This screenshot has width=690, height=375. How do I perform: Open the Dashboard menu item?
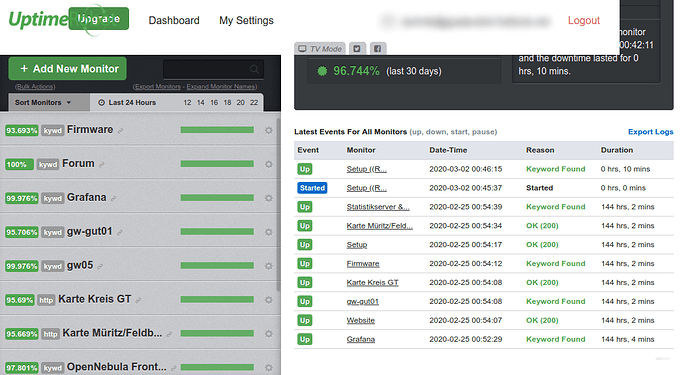[x=174, y=20]
